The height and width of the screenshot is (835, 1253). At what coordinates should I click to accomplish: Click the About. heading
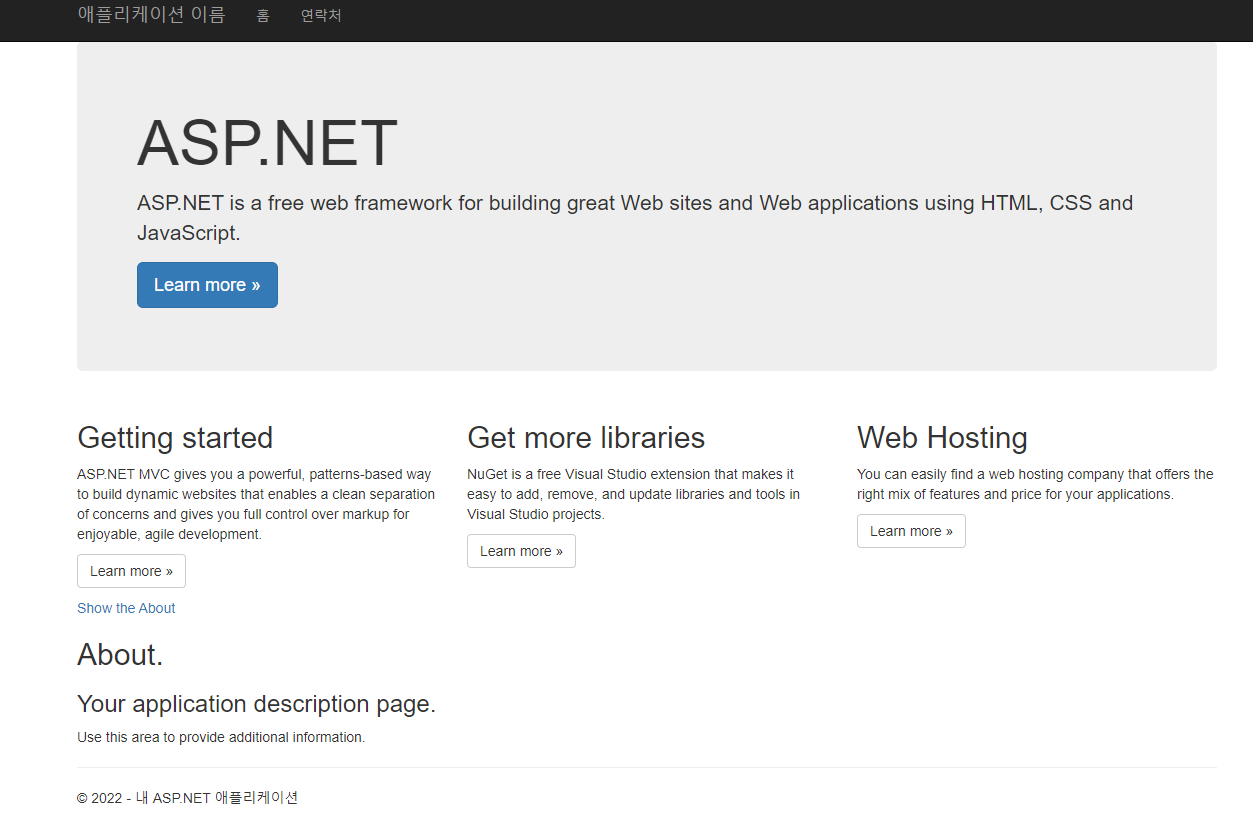(120, 655)
